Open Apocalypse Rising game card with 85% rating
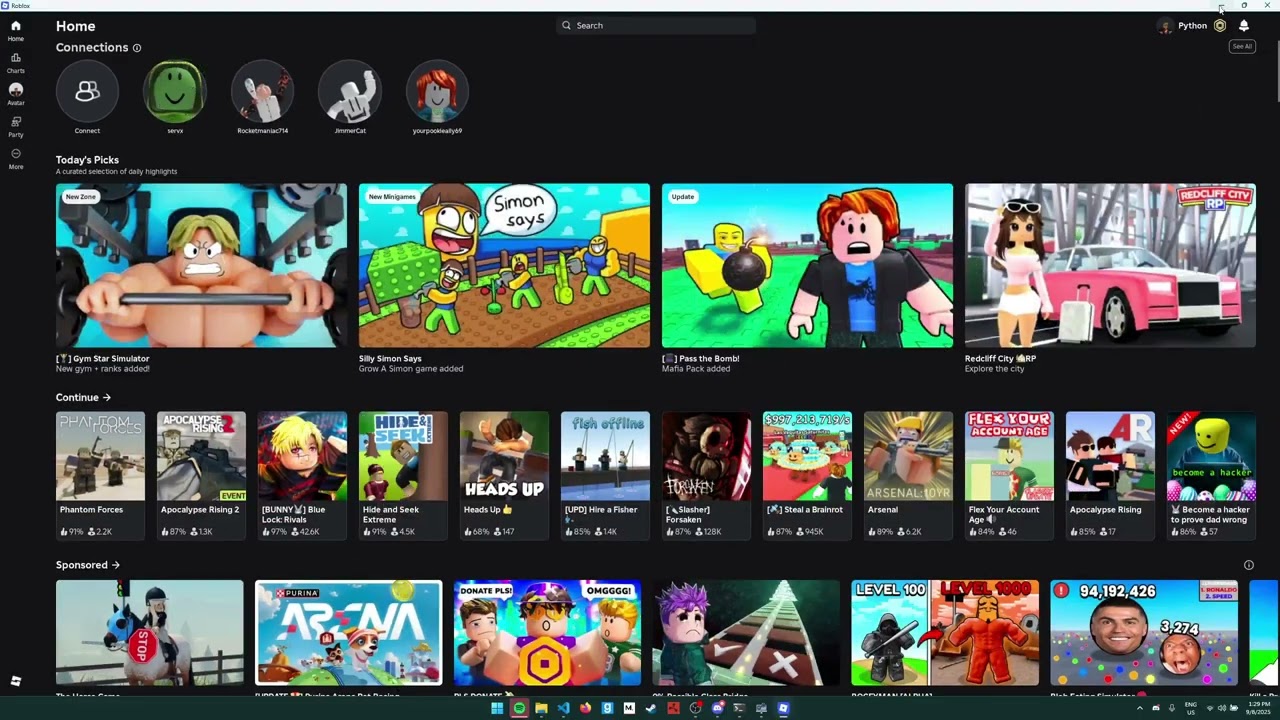The width and height of the screenshot is (1280, 720). point(1110,475)
